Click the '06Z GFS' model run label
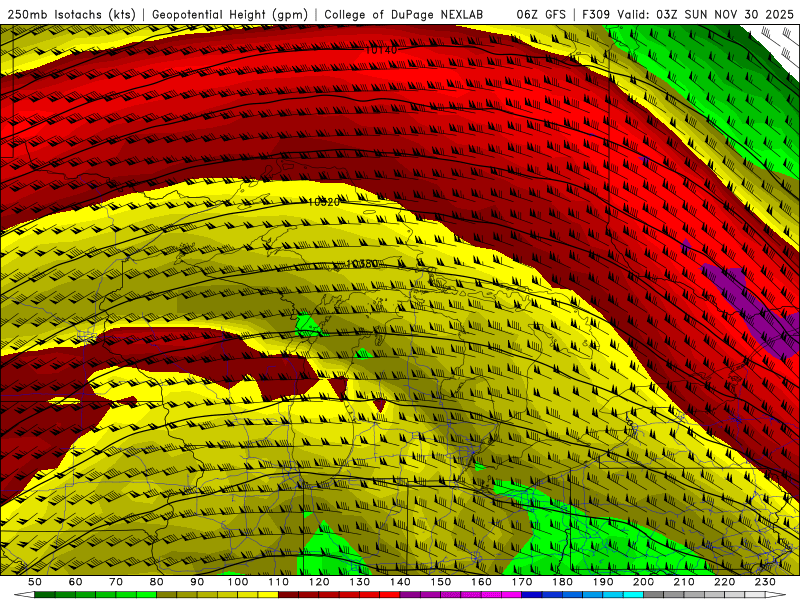Screen dimensions: 800x600 pyautogui.click(x=541, y=14)
